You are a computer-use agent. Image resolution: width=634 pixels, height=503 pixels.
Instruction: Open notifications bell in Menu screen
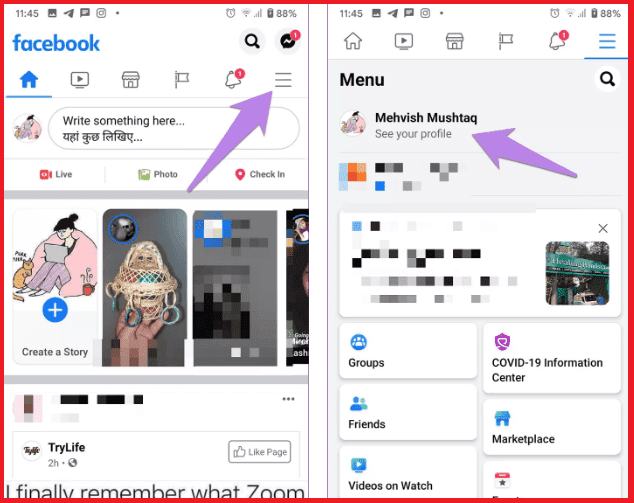click(x=558, y=40)
